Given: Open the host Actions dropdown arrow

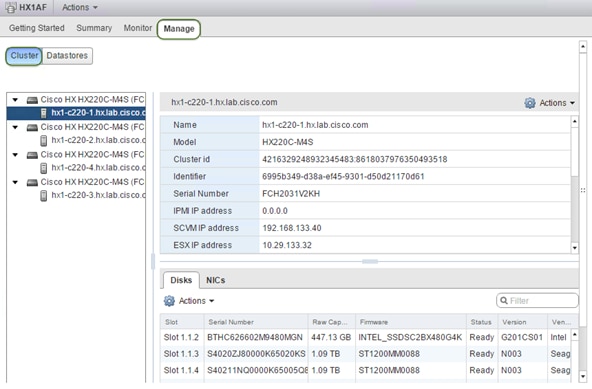Looking at the screenshot, I should 572,103.
